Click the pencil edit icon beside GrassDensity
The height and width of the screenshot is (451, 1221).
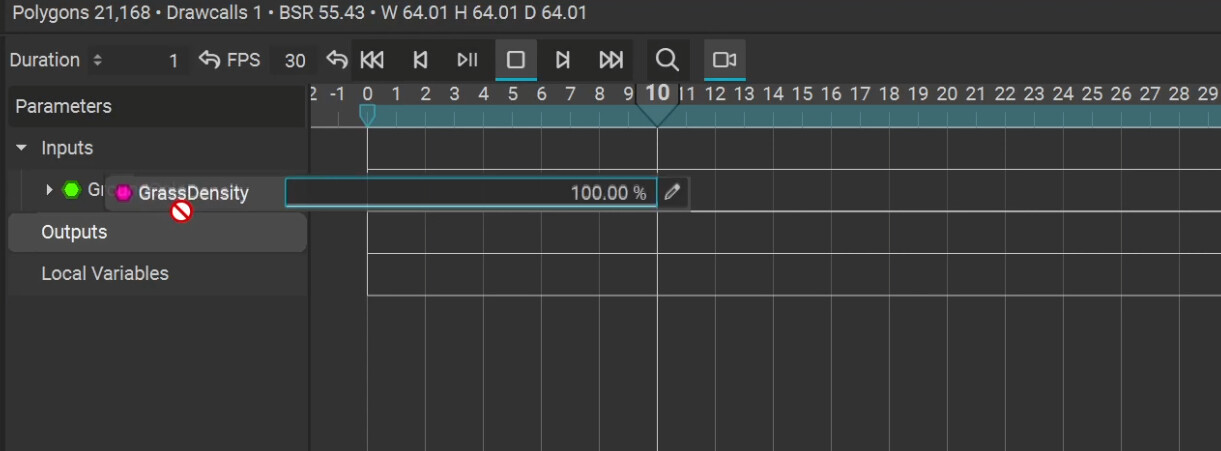pyautogui.click(x=673, y=192)
